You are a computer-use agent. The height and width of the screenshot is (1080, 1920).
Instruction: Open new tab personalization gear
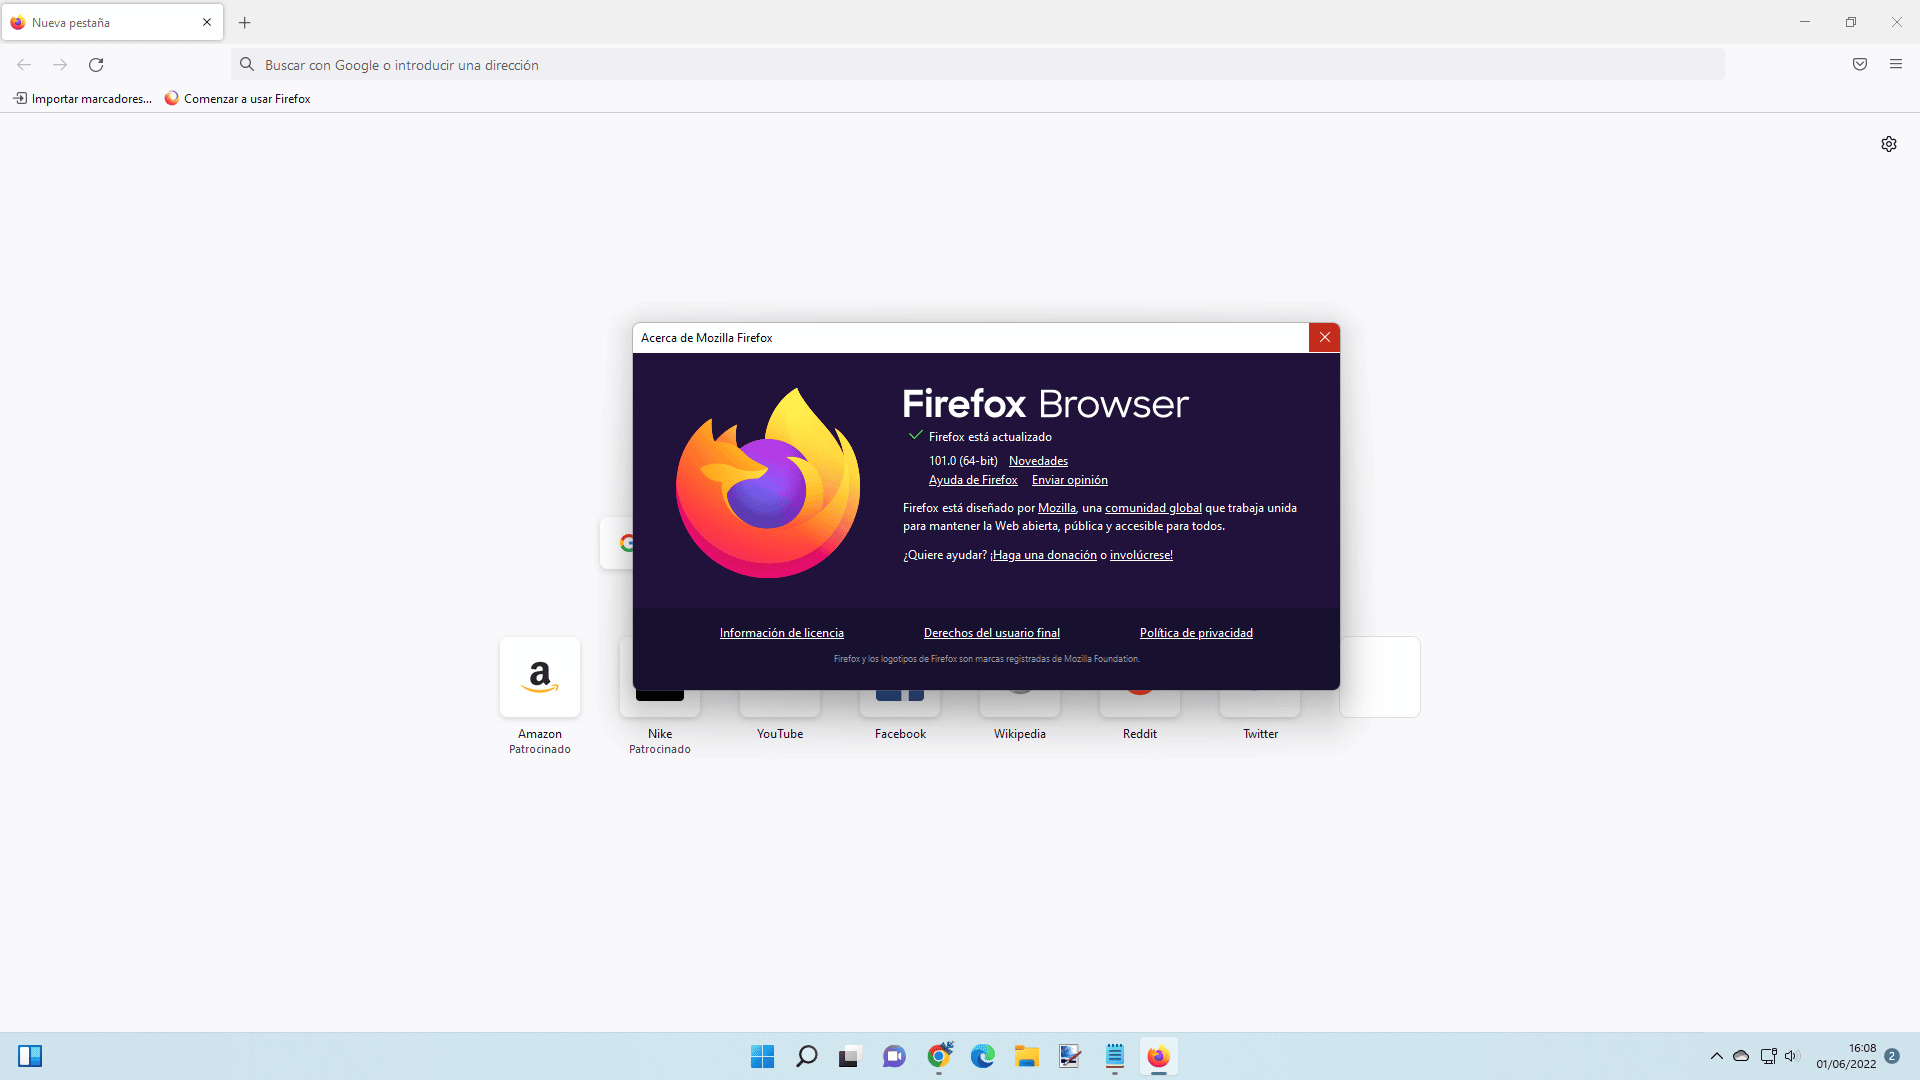pyautogui.click(x=1889, y=144)
